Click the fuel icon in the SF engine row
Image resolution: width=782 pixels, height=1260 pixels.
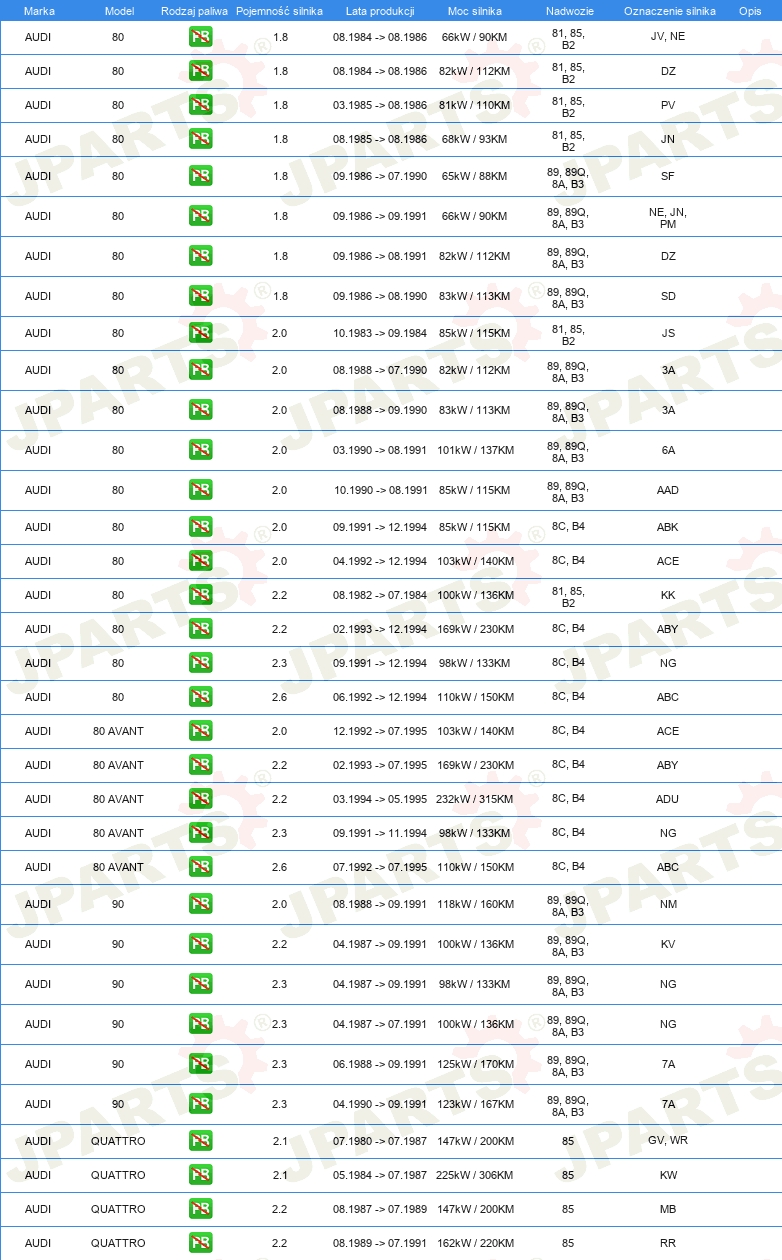[200, 176]
